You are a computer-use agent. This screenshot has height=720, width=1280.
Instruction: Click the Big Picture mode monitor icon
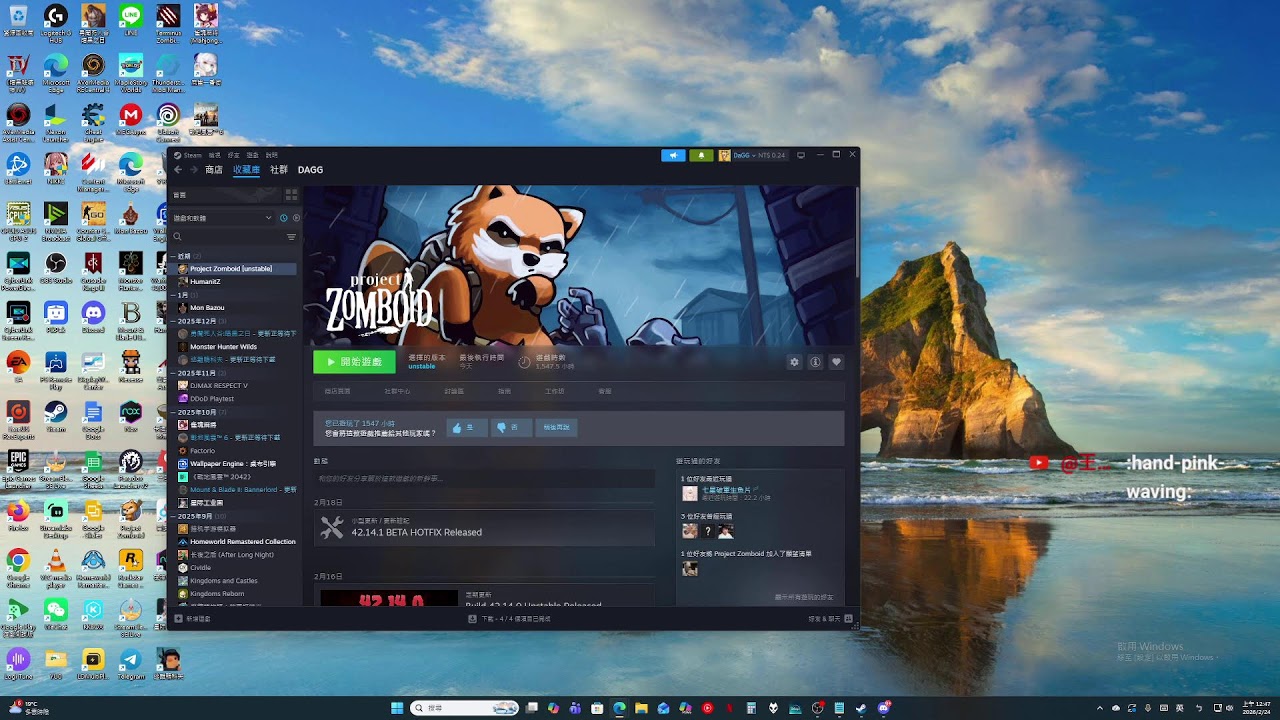point(801,155)
